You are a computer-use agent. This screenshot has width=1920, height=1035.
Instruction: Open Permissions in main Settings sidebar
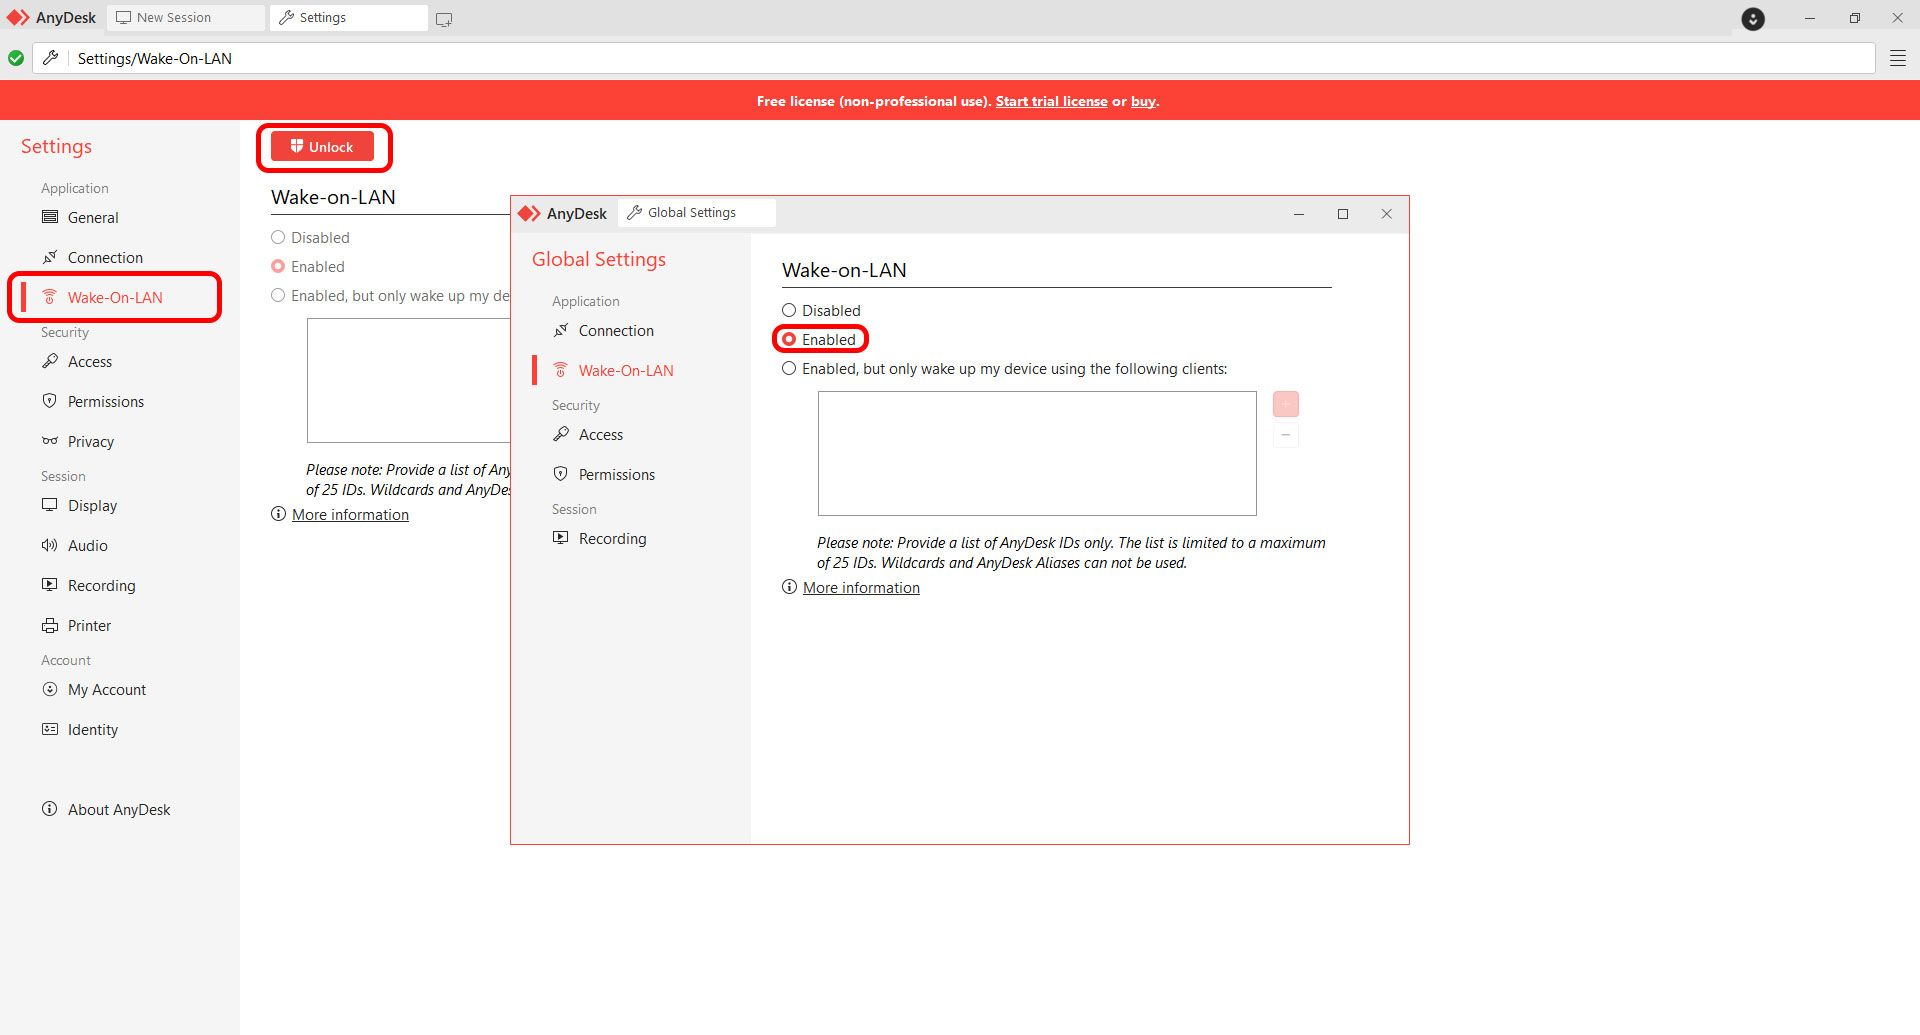pyautogui.click(x=106, y=401)
